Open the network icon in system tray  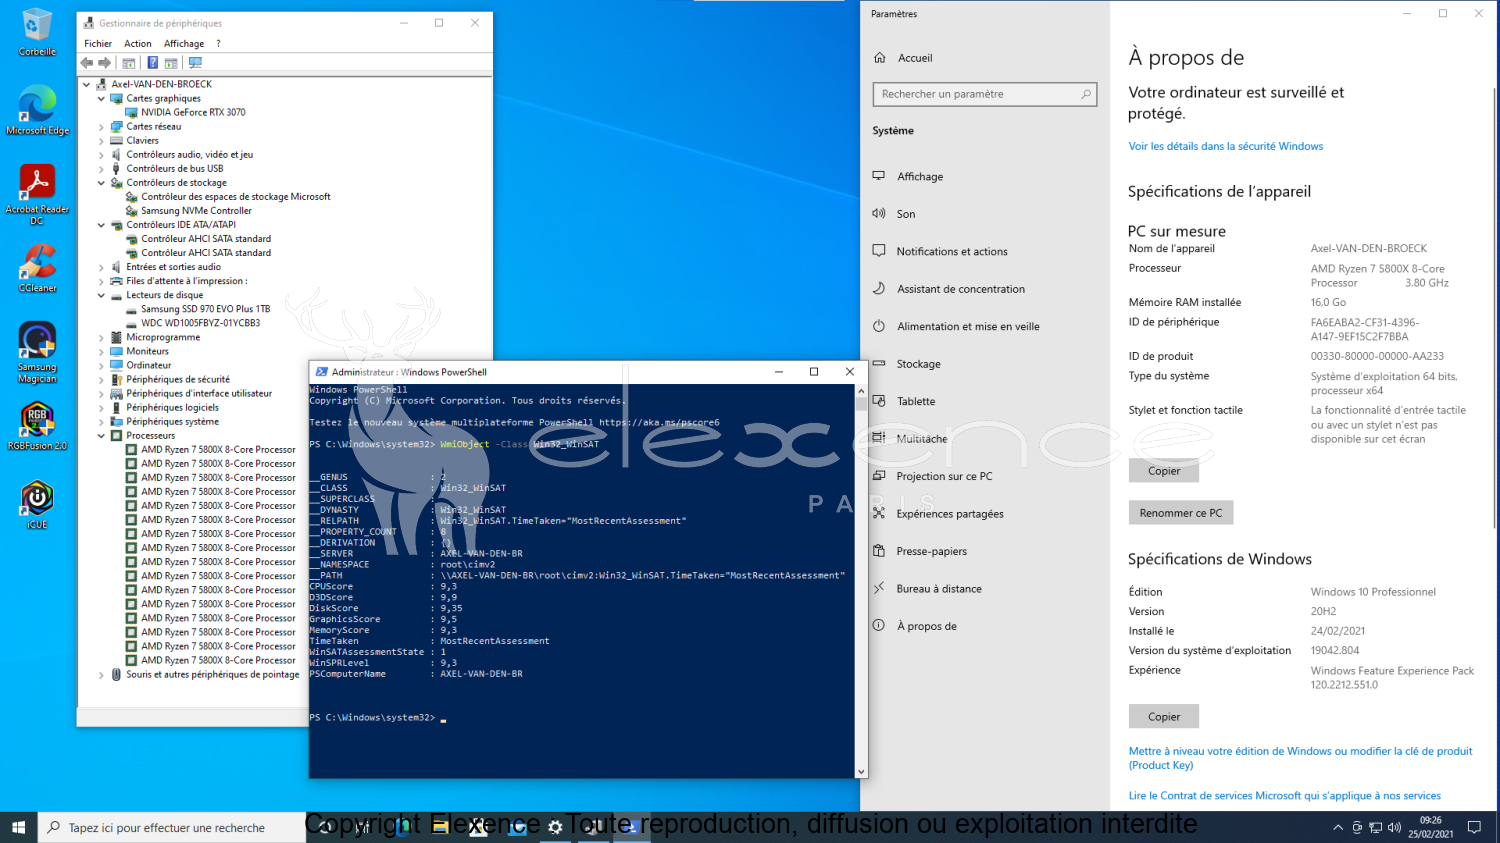pos(1376,827)
